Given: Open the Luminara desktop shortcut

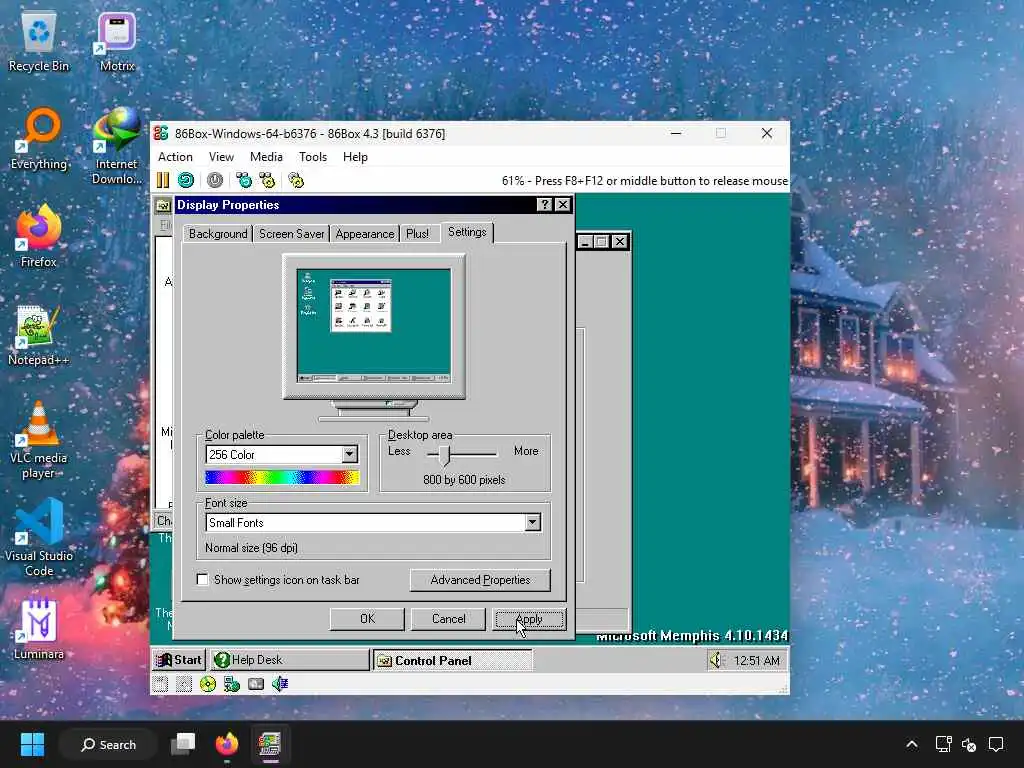Looking at the screenshot, I should point(39,628).
